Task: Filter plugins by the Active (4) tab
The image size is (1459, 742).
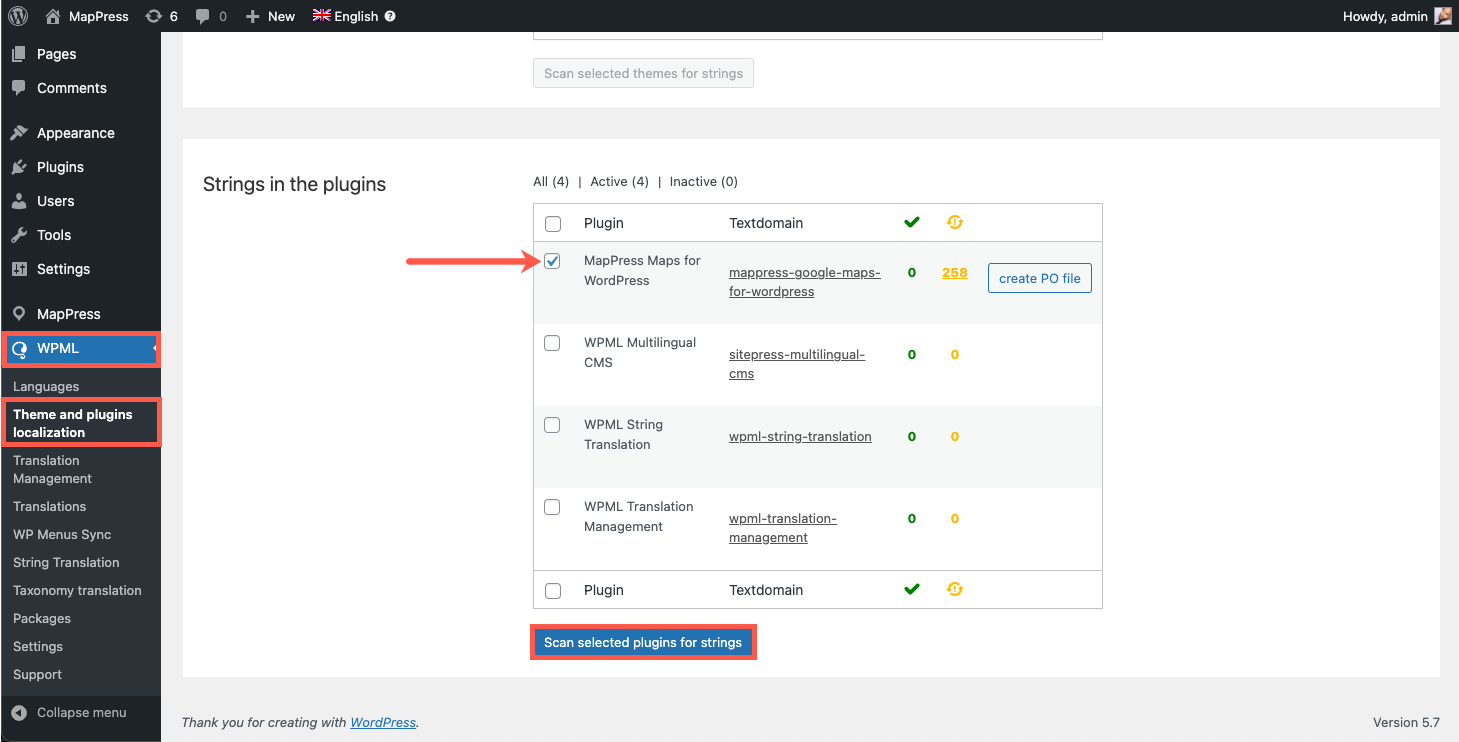Action: point(619,181)
